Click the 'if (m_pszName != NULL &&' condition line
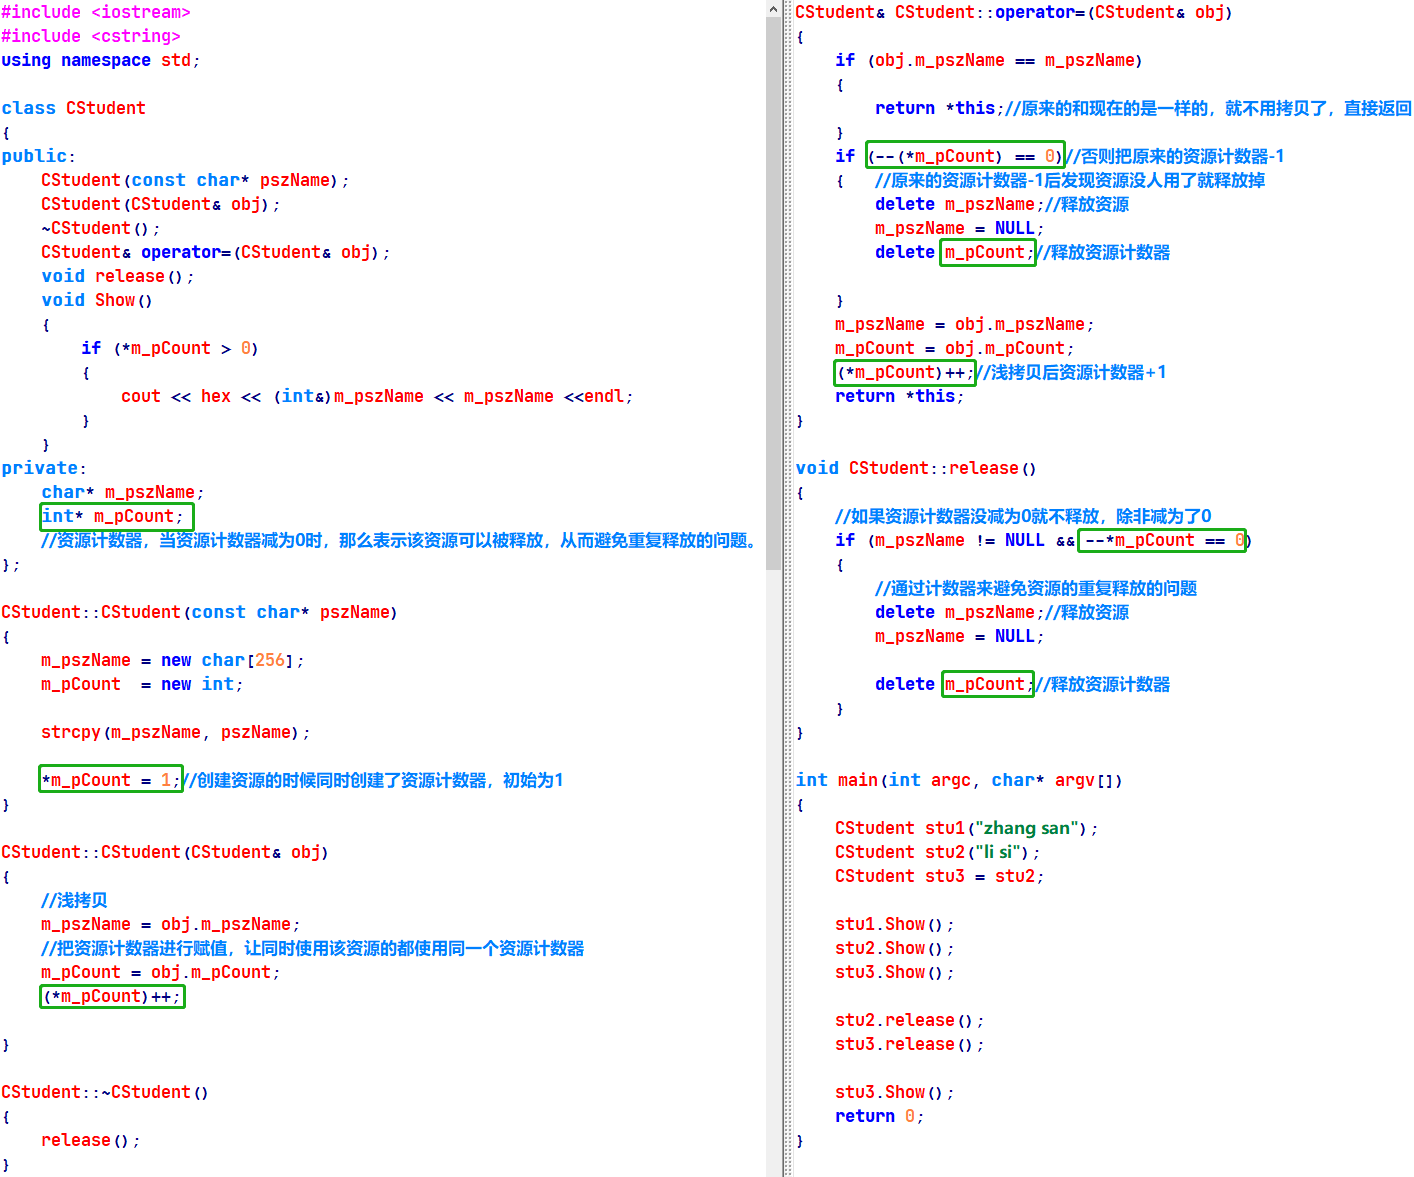Image resolution: width=1414 pixels, height=1177 pixels. (x=1043, y=540)
